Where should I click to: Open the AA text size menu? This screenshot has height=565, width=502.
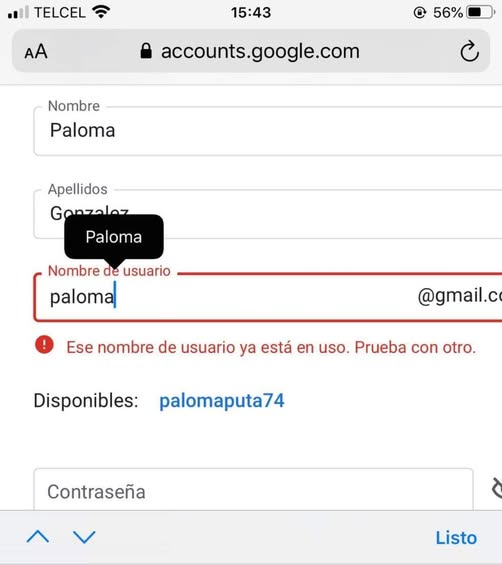(x=36, y=52)
